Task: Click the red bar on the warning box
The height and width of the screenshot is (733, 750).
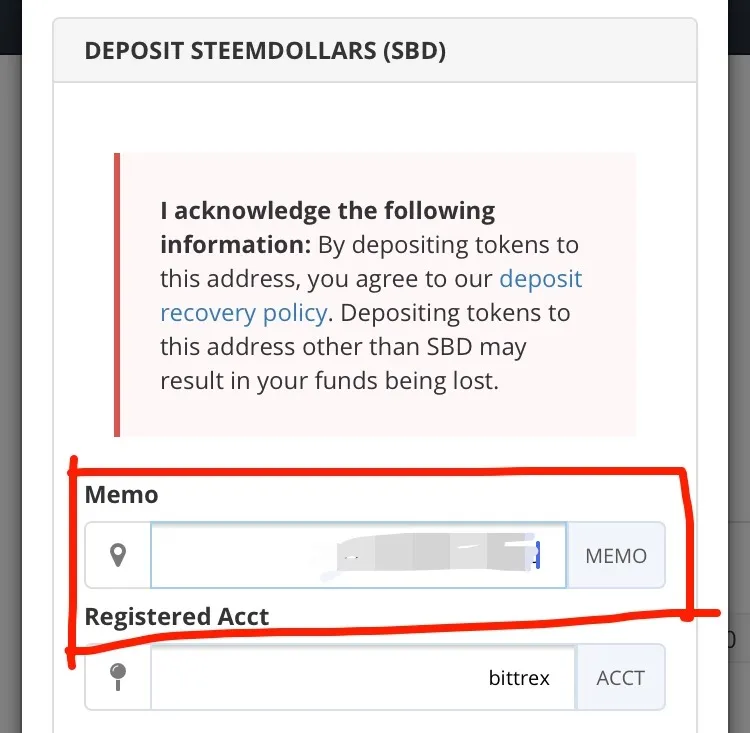Action: click(117, 295)
